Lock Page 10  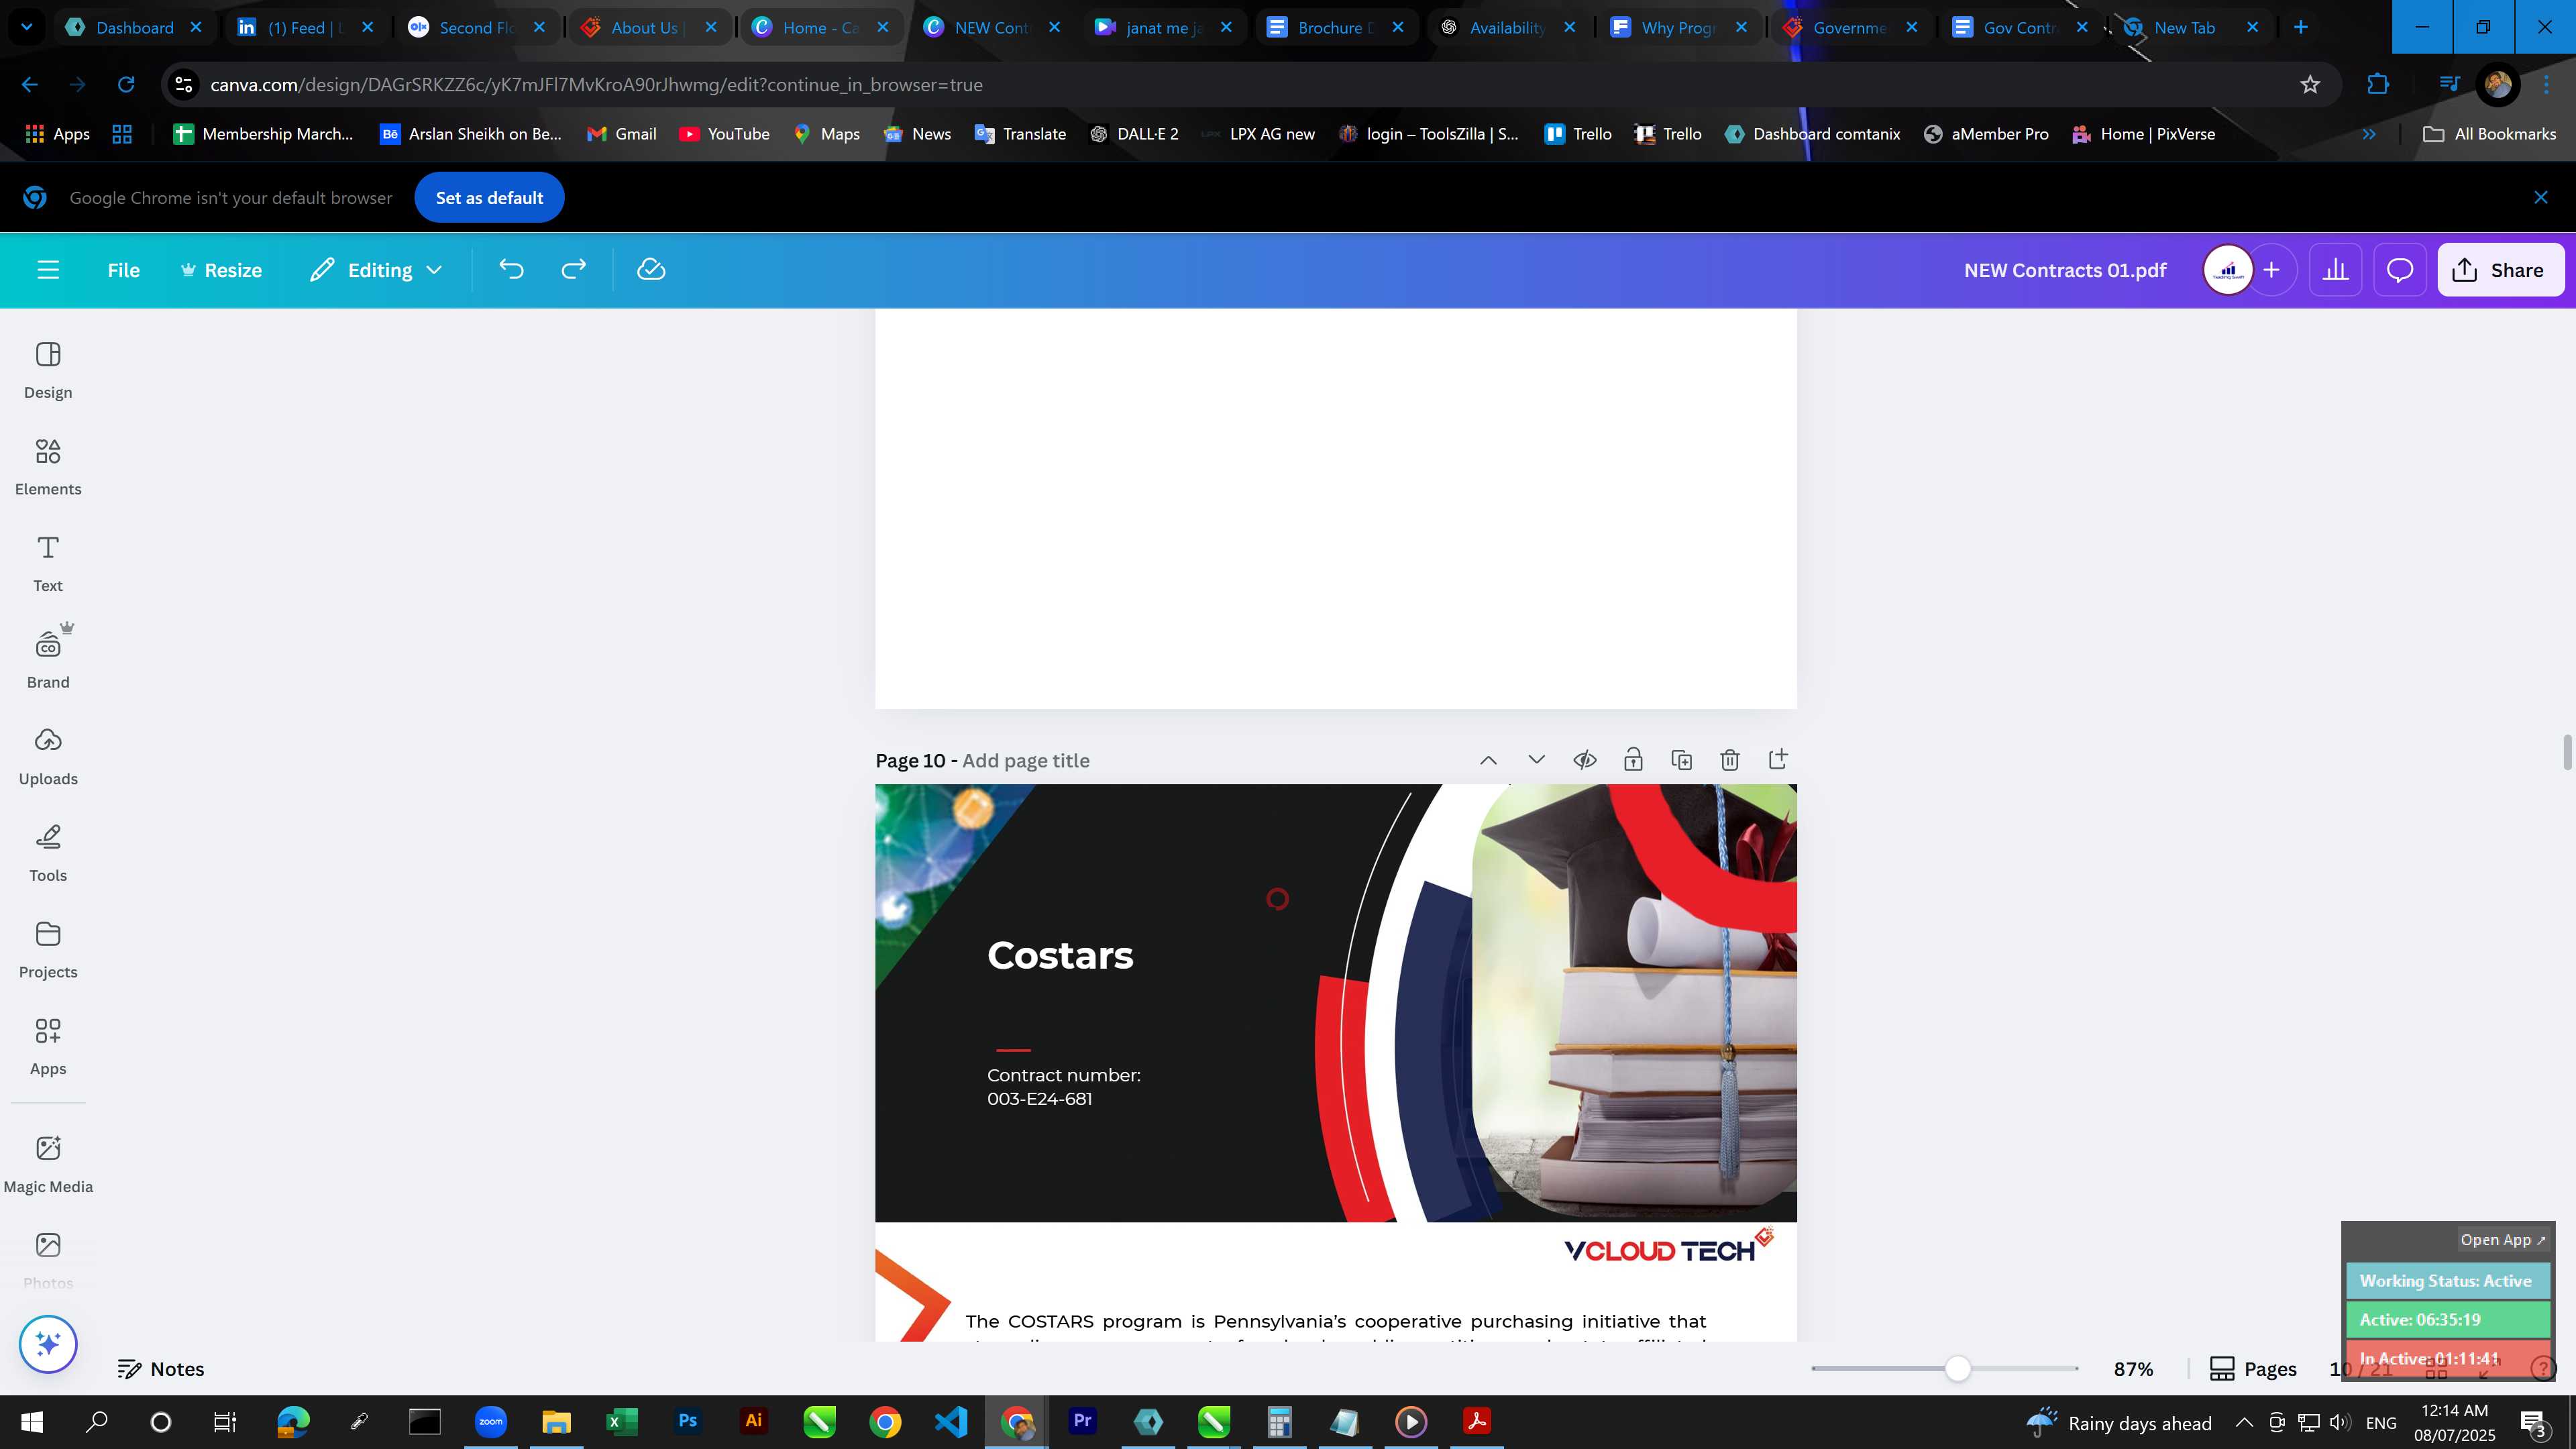click(1633, 760)
